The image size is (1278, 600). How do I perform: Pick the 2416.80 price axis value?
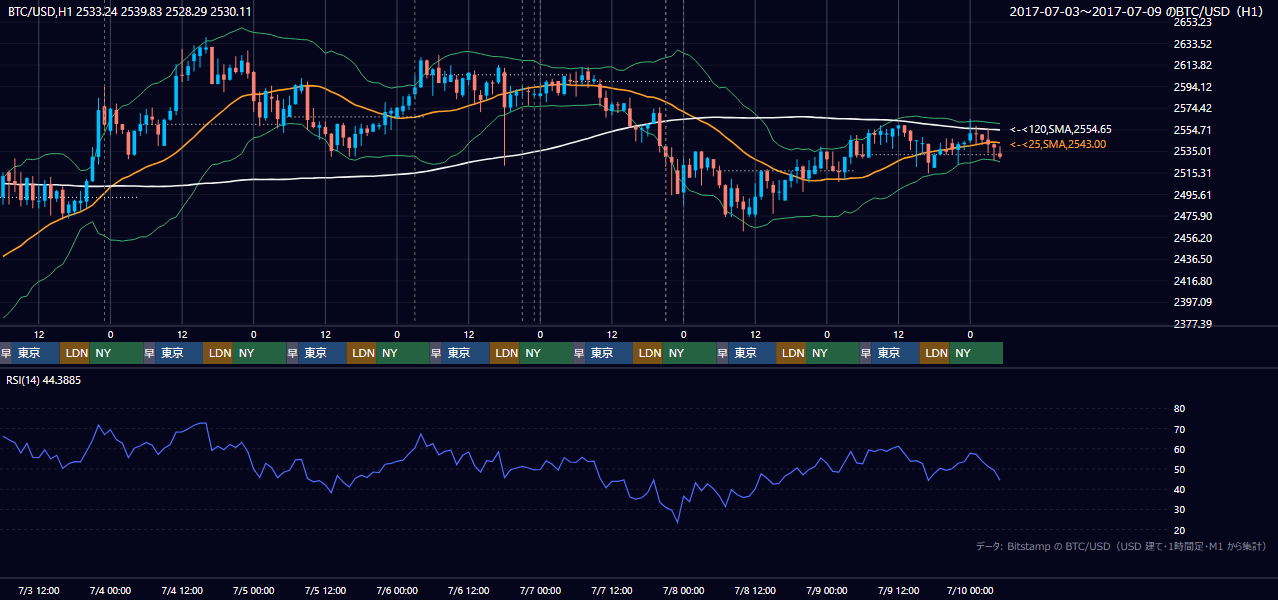click(1192, 281)
